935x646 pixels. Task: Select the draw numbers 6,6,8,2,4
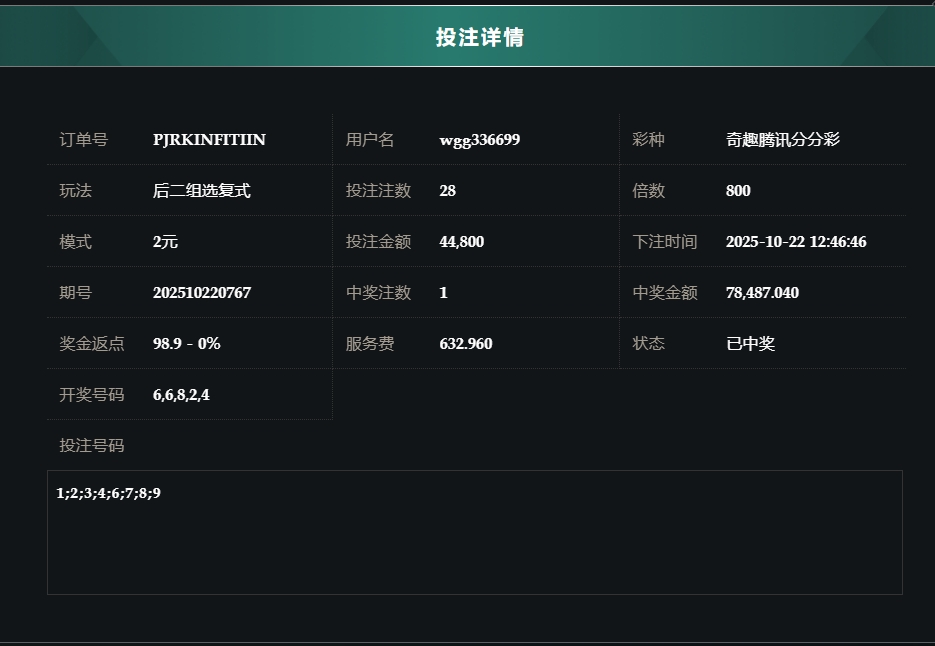(181, 395)
